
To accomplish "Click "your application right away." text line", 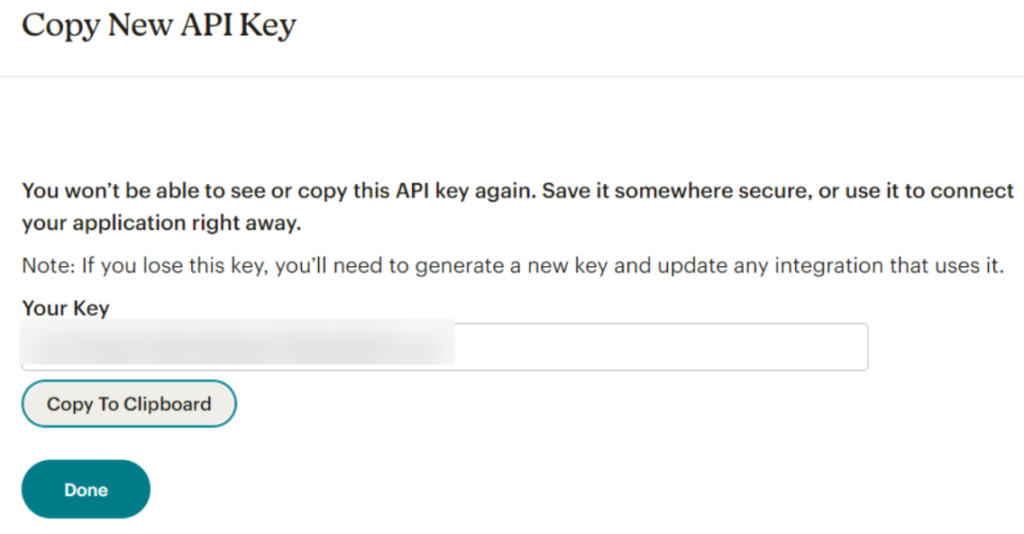I will click(x=161, y=224).
